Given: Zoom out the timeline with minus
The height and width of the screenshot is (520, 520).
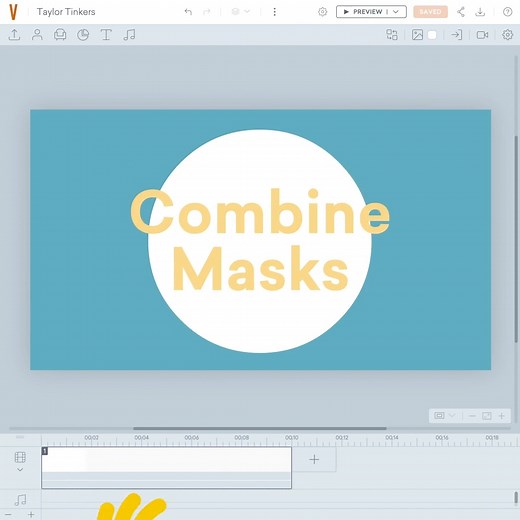Looking at the screenshot, I should [8, 515].
